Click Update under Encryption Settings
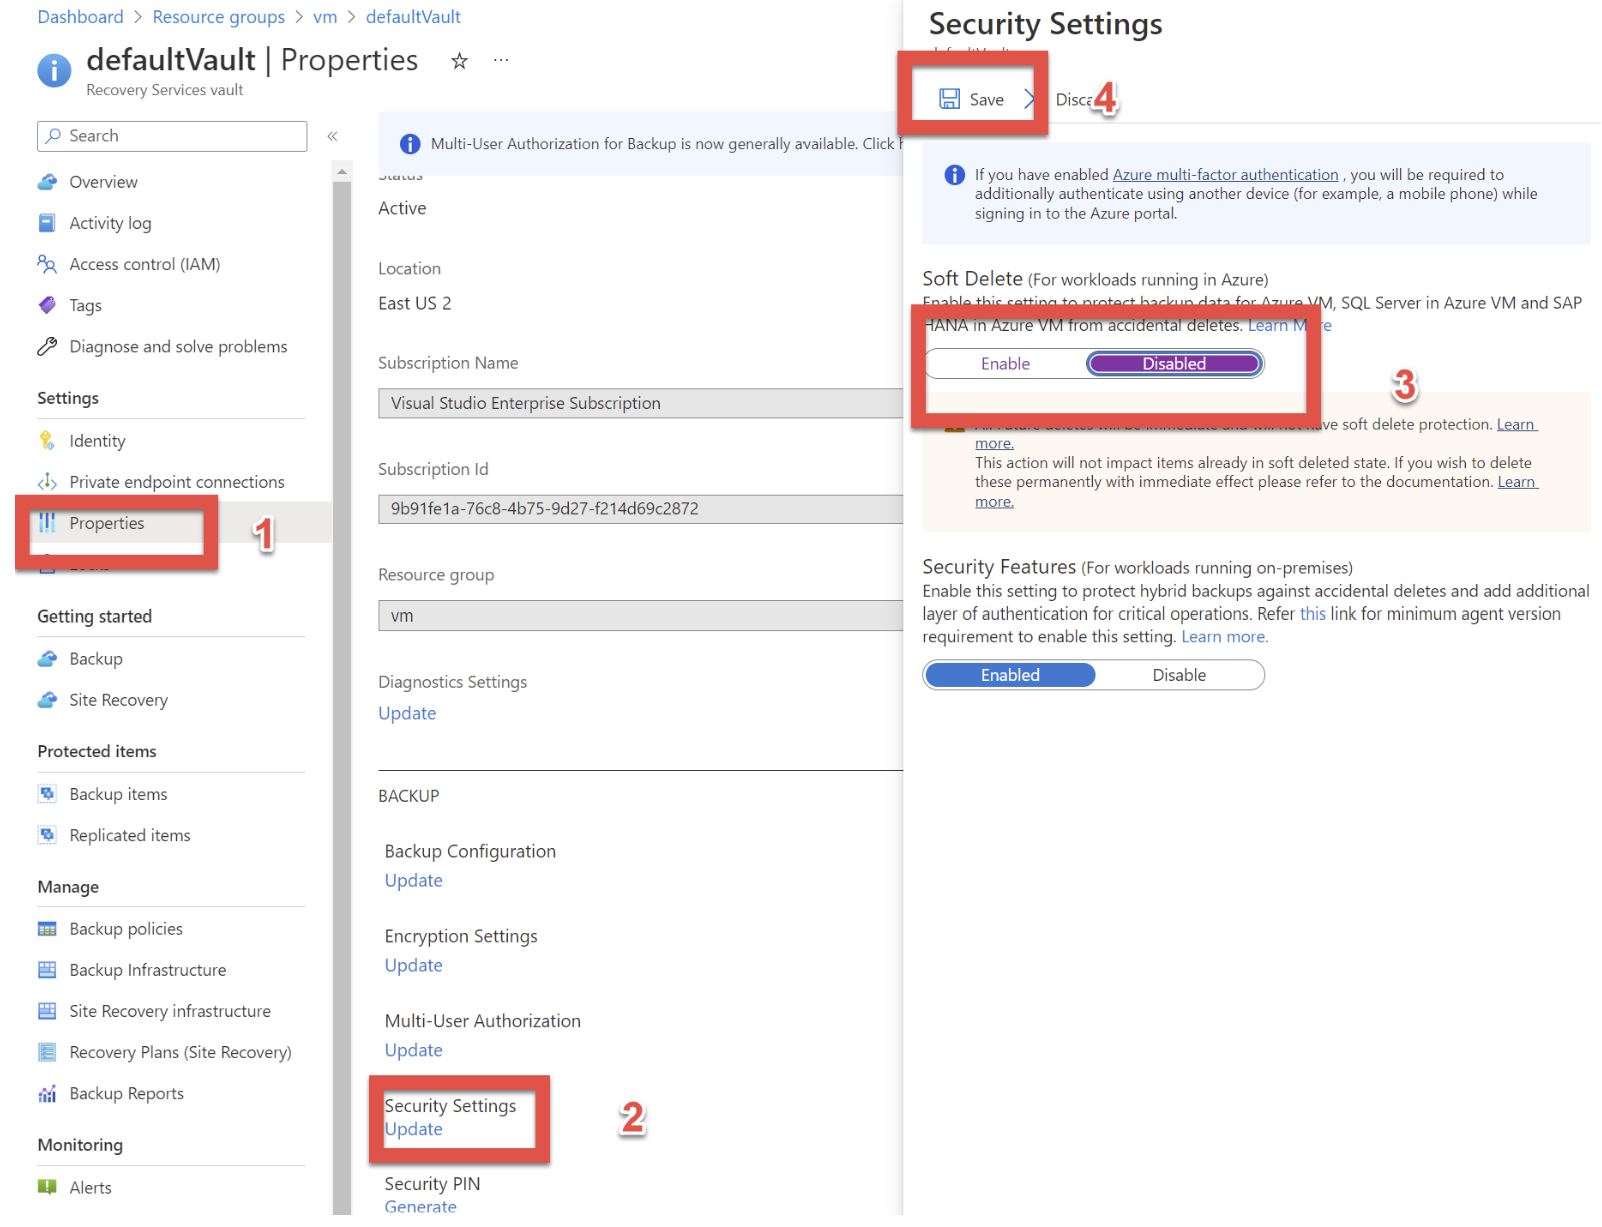The width and height of the screenshot is (1602, 1227). (413, 965)
